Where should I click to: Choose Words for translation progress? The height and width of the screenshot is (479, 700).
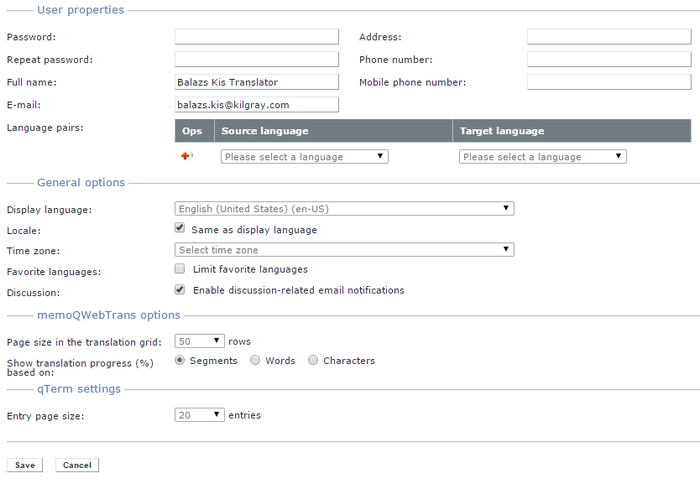(256, 360)
